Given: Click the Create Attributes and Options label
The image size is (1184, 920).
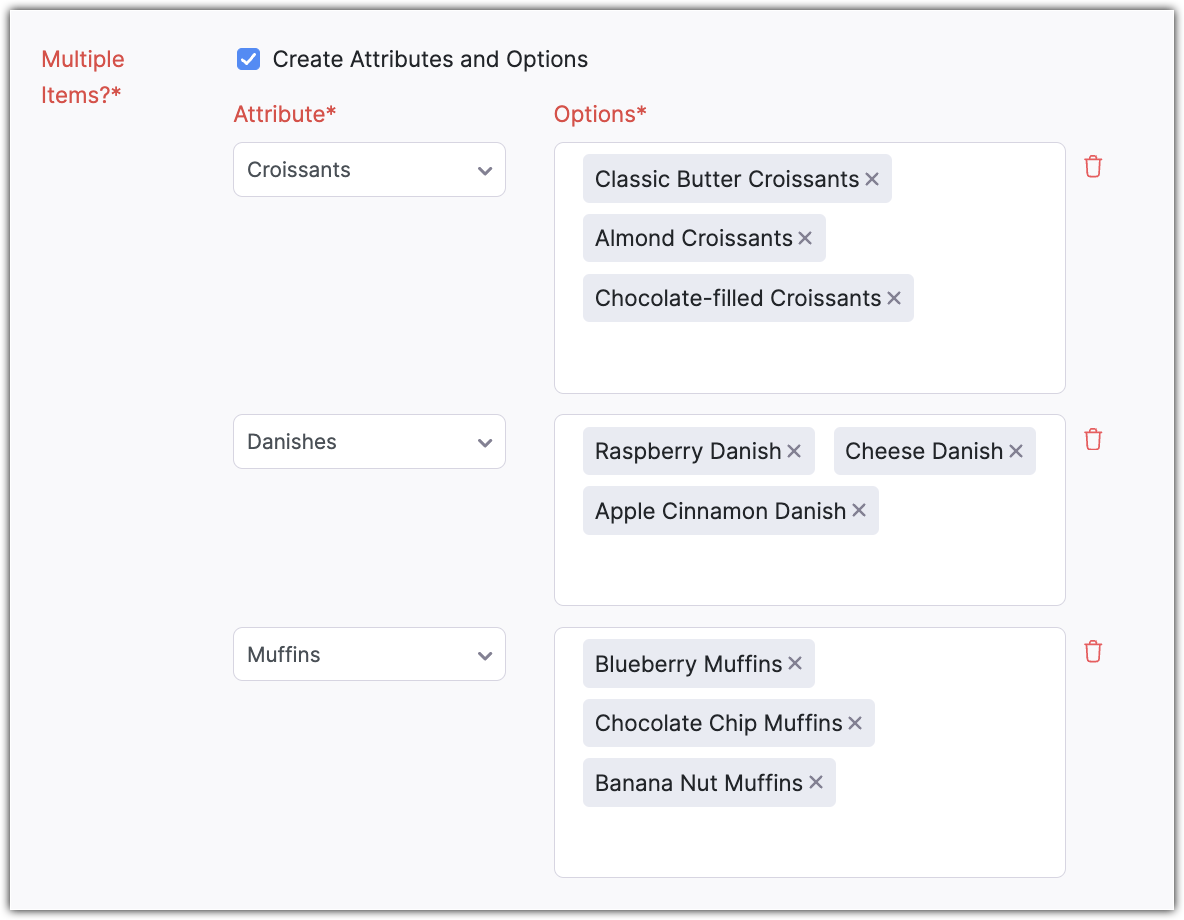Looking at the screenshot, I should point(430,60).
